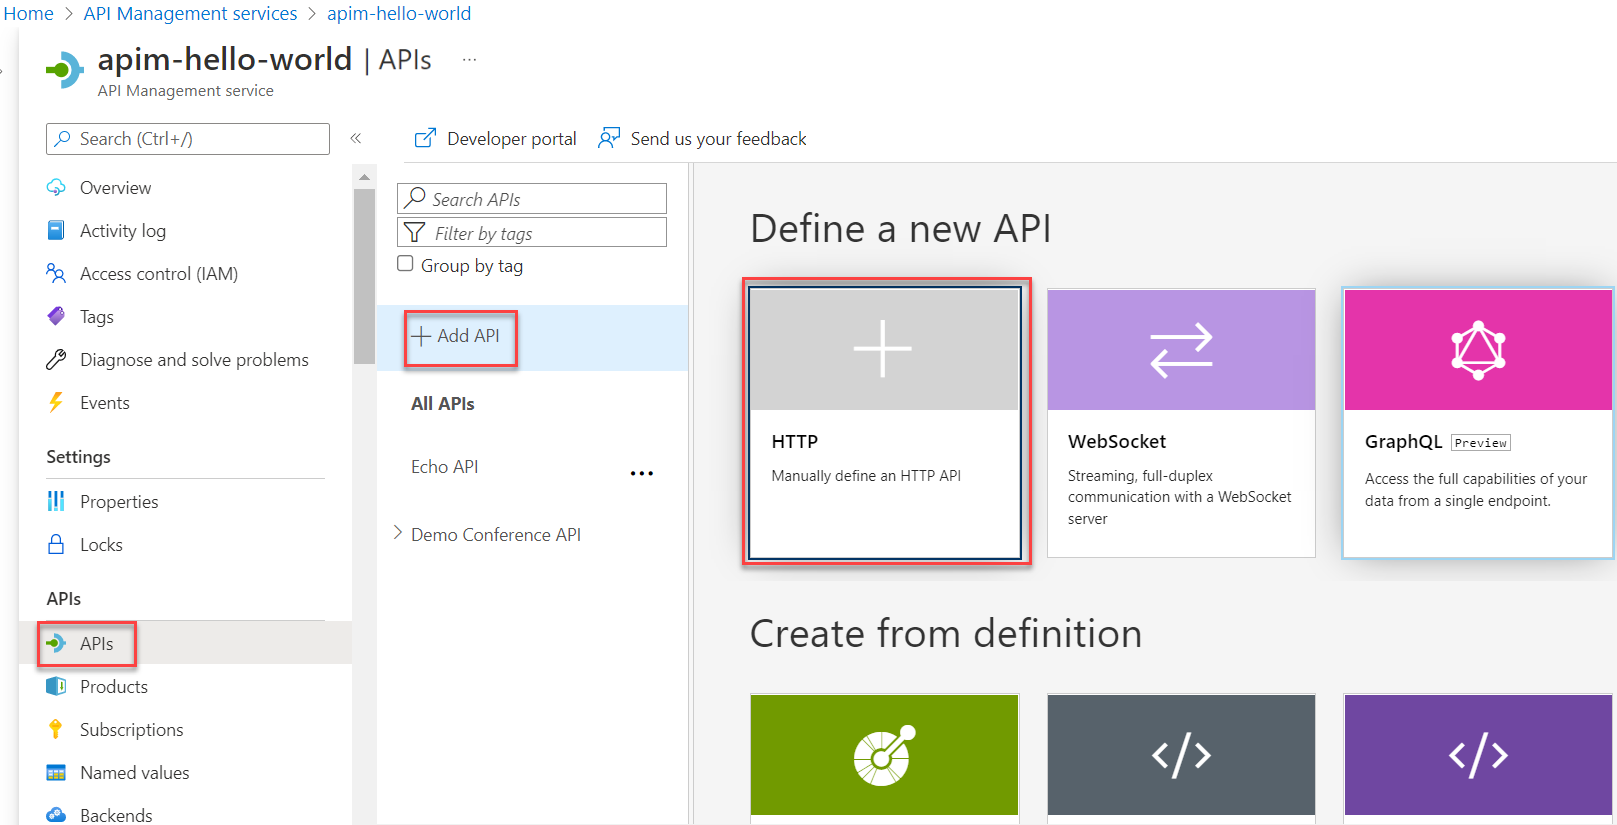1617x825 pixels.
Task: Toggle the Group by tag checkbox
Action: click(405, 264)
